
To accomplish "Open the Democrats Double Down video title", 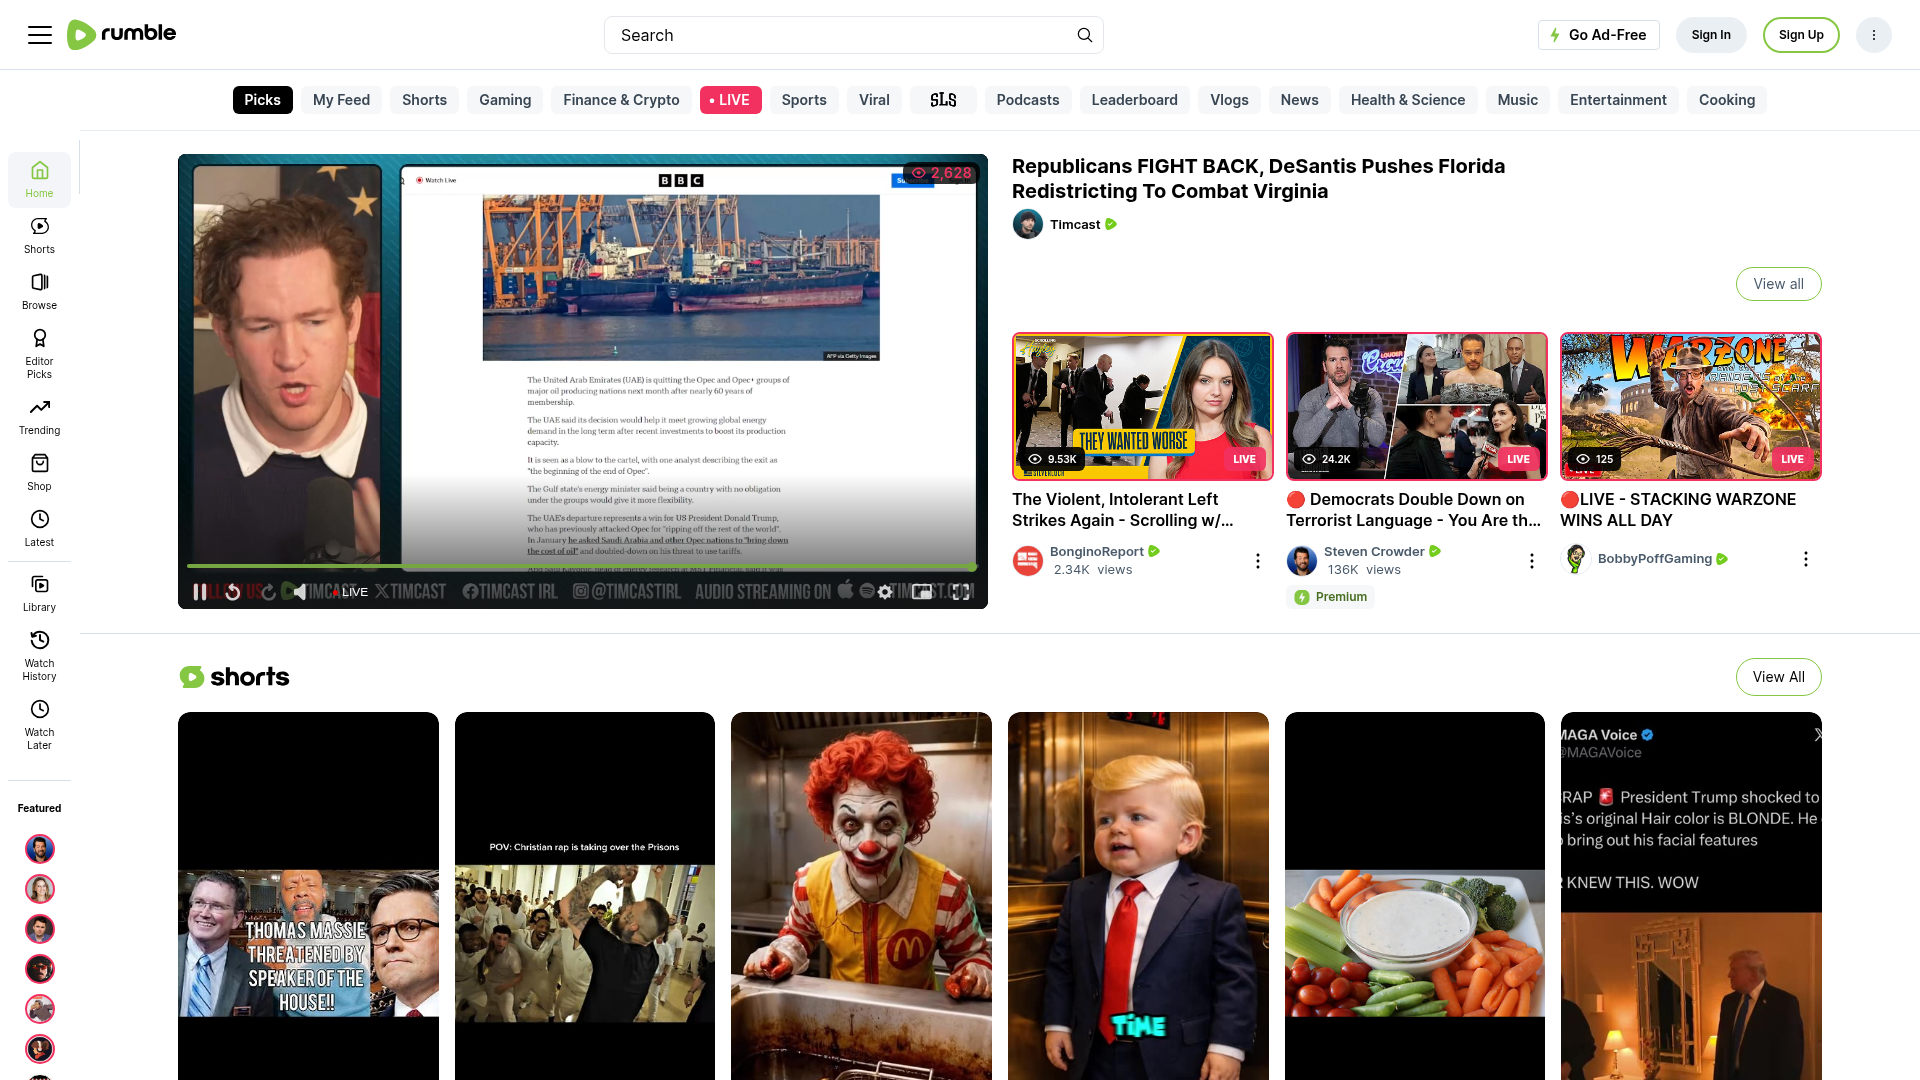I will 1414,510.
